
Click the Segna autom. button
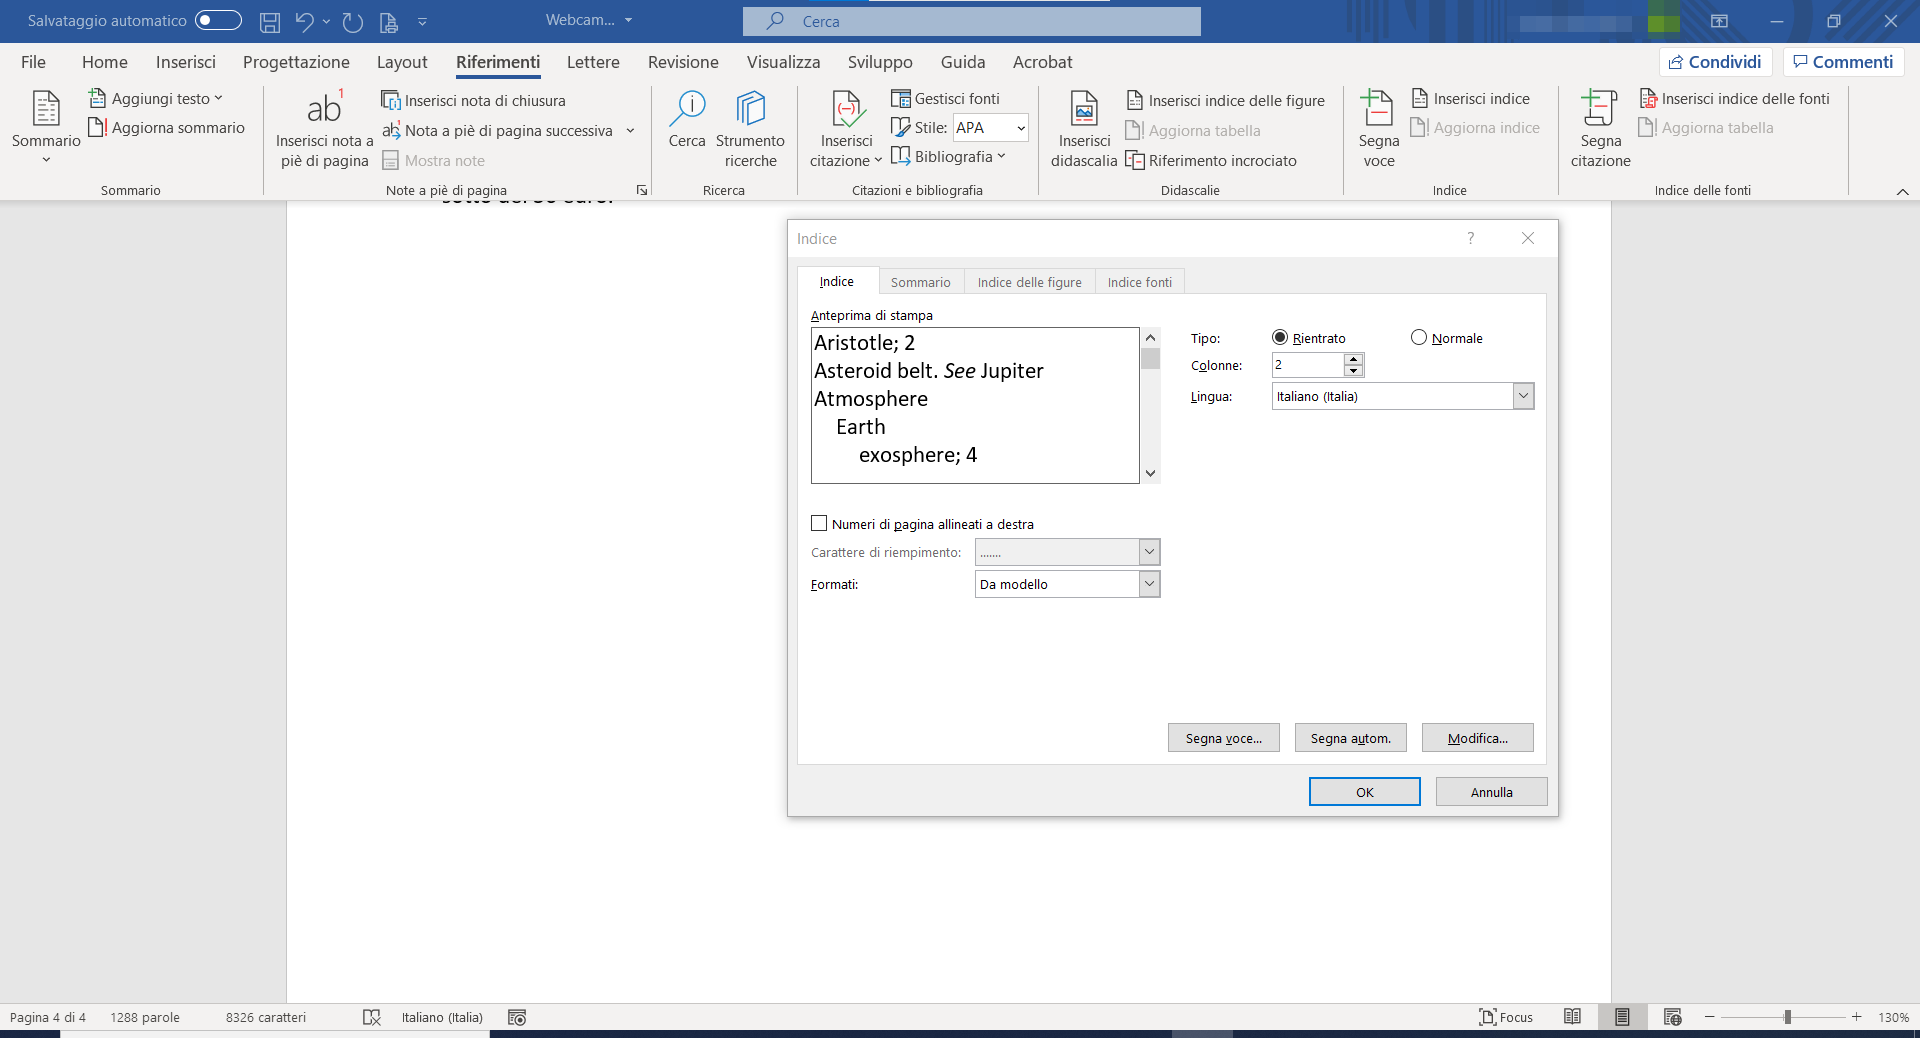pos(1350,738)
